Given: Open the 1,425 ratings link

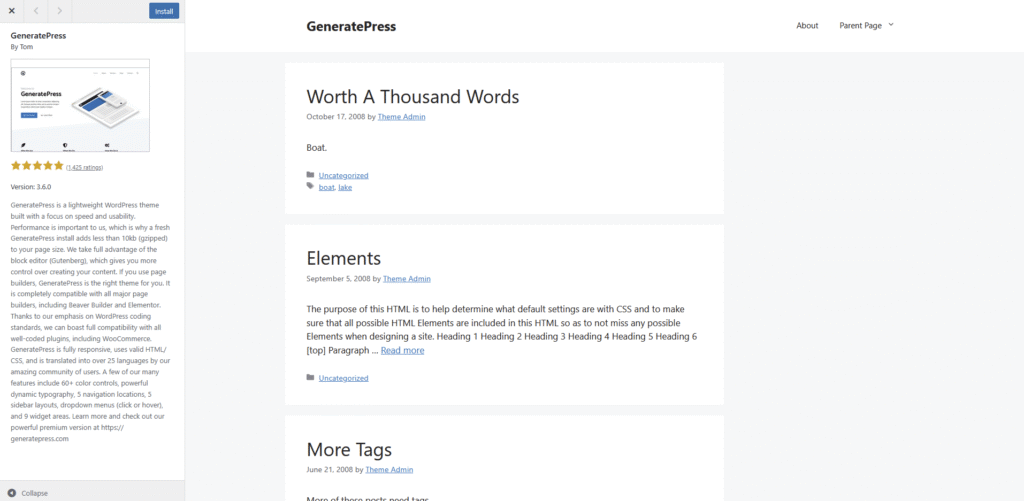Looking at the screenshot, I should coord(84,167).
